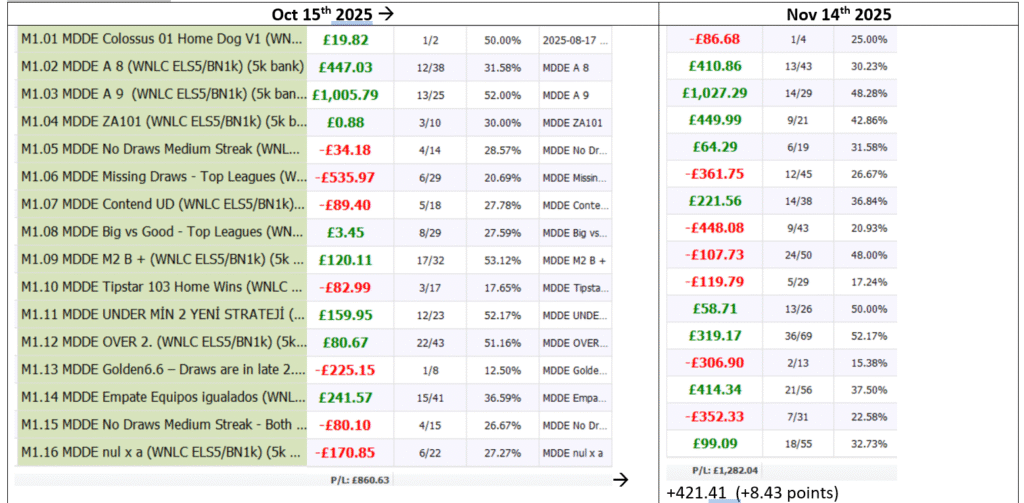
Task: Click the MDDE ZA101 tag cell
Action: coord(573,122)
